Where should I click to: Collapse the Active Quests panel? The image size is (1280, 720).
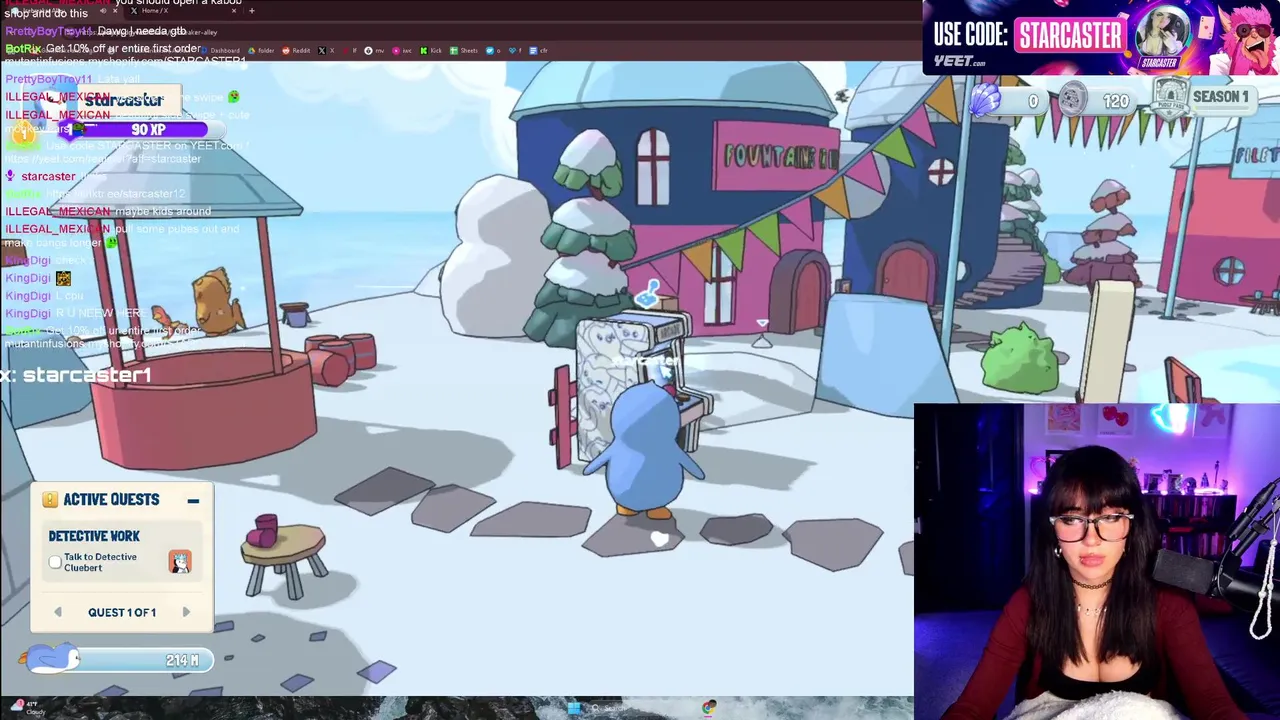[x=193, y=500]
